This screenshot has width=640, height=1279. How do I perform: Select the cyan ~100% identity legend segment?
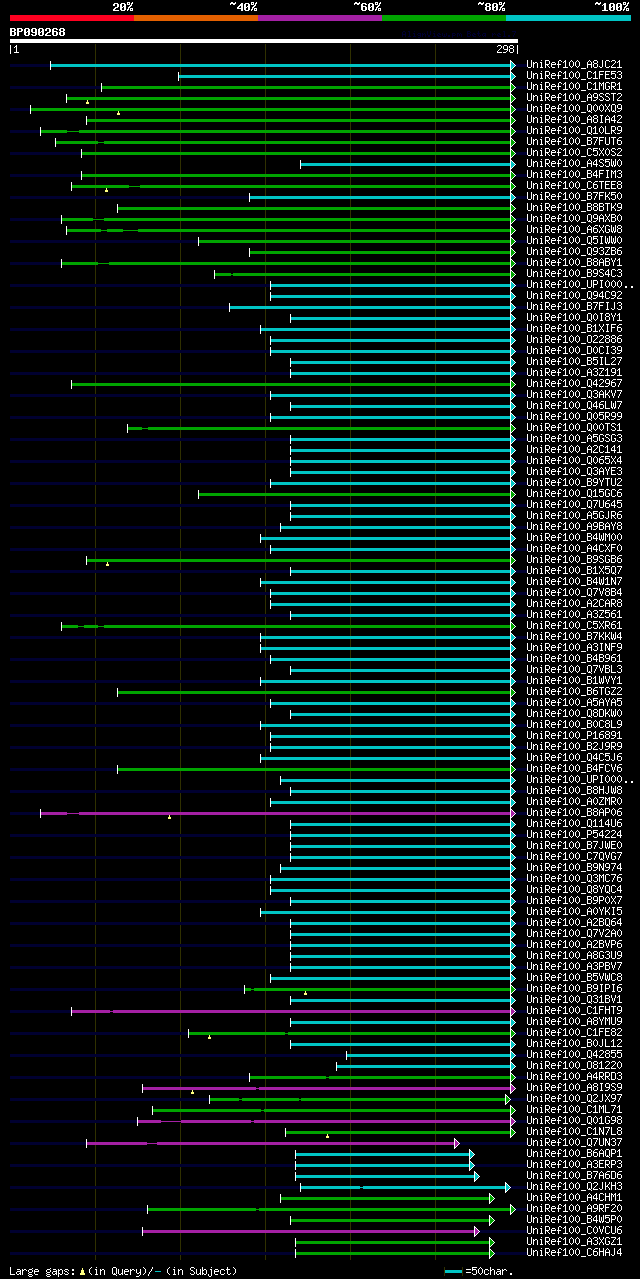[568, 18]
